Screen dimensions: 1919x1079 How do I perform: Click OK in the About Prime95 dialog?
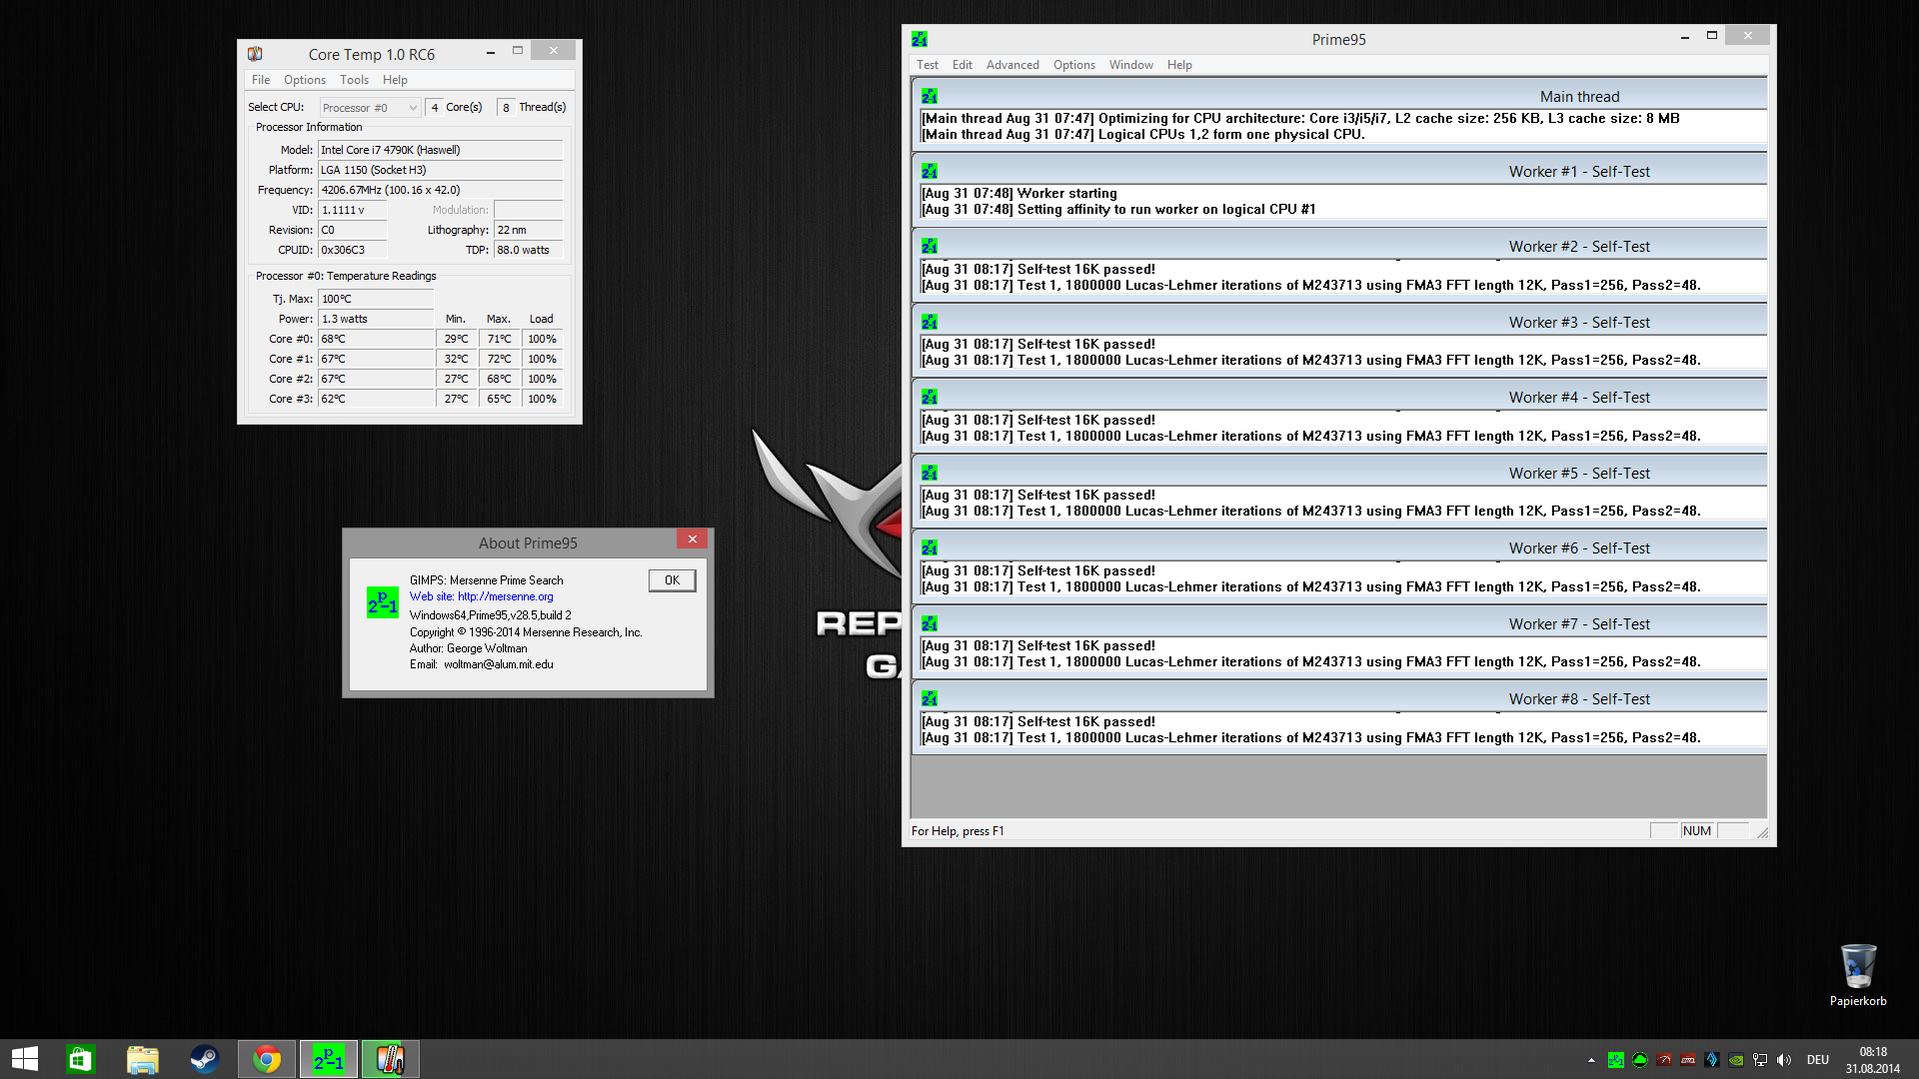(672, 580)
